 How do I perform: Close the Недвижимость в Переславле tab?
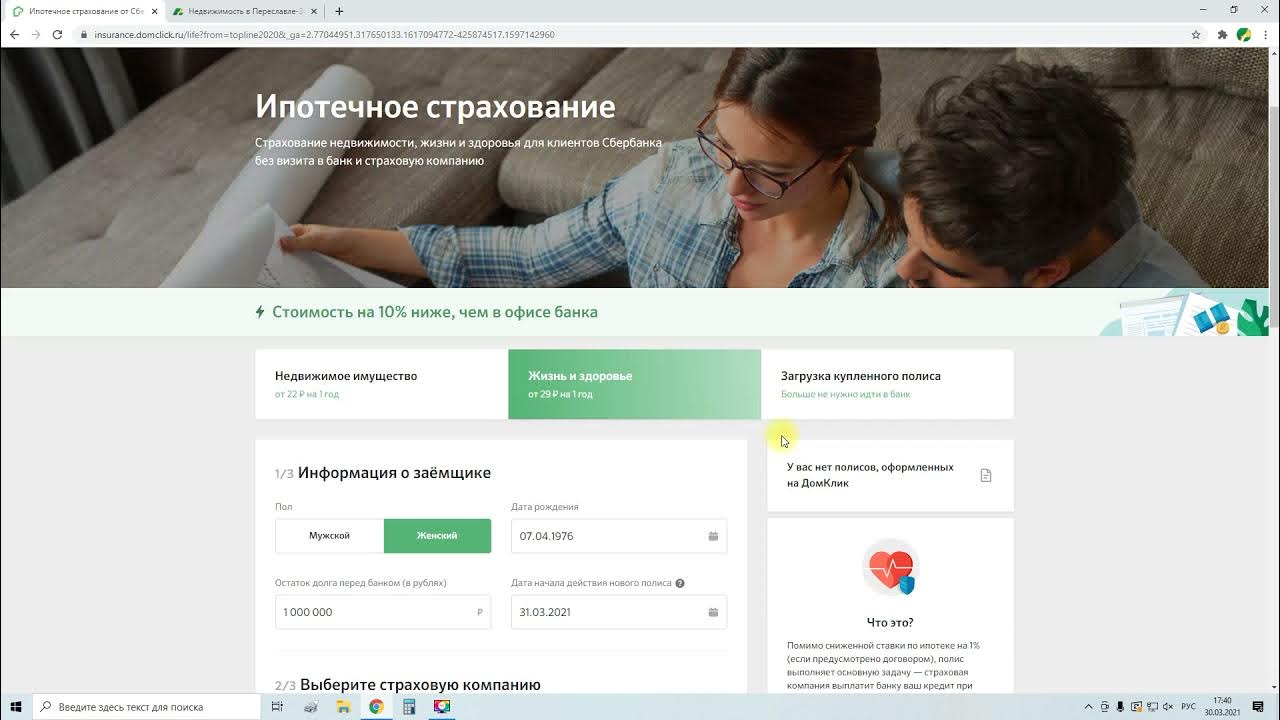[x=315, y=11]
